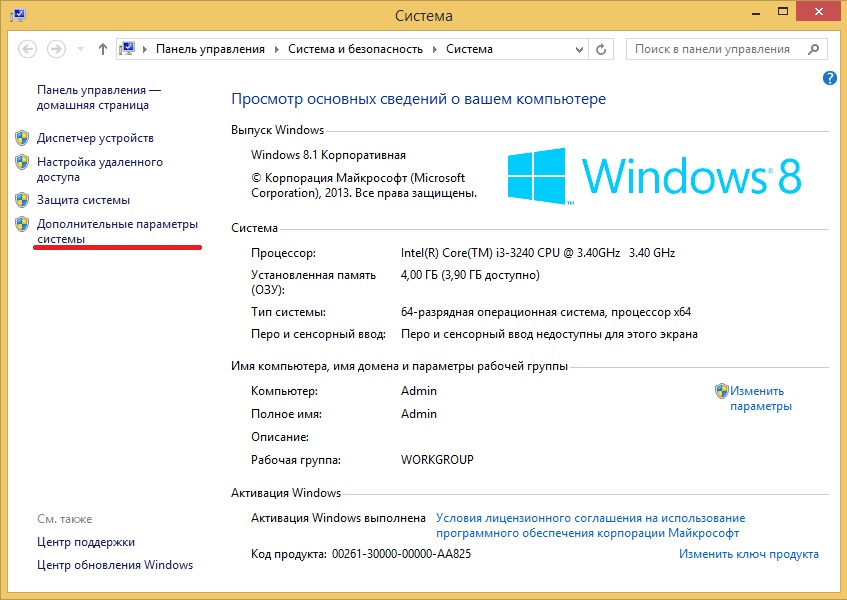Go up one level with Up arrow

click(x=103, y=49)
